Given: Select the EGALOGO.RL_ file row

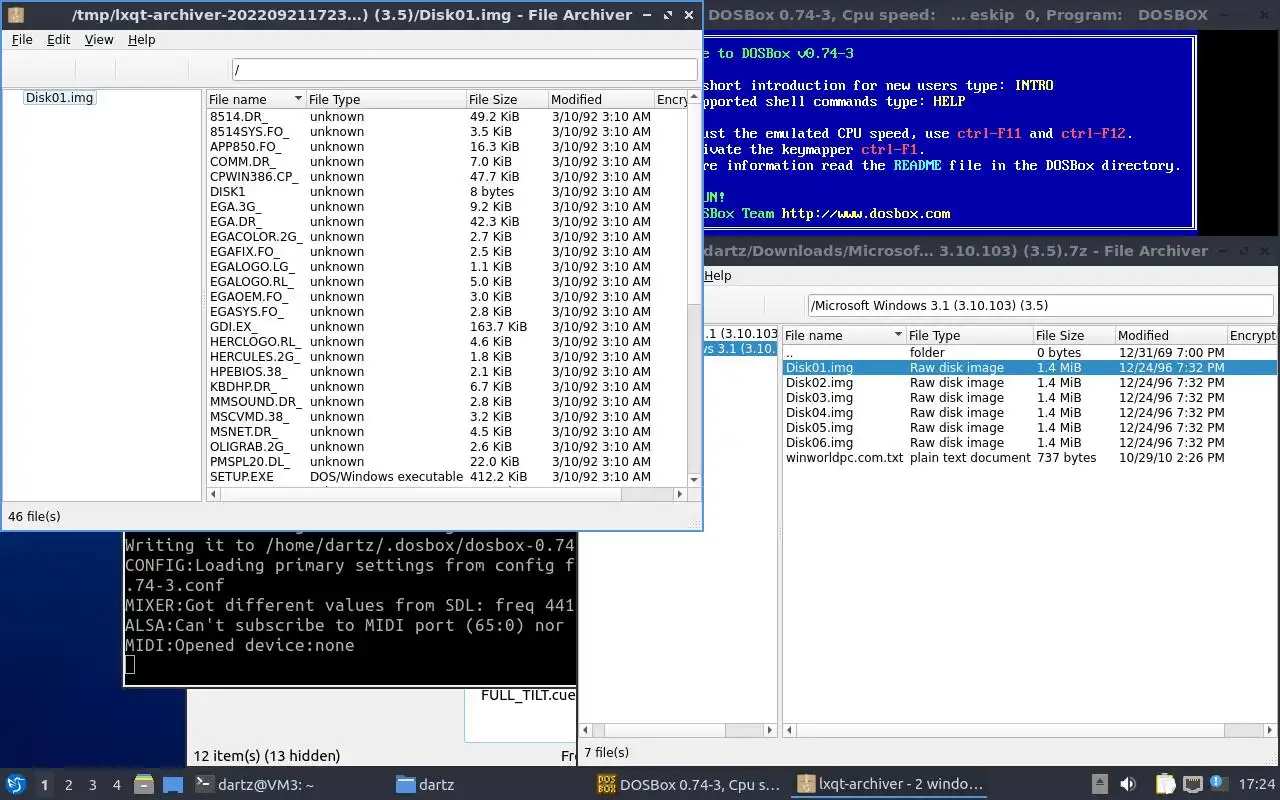Looking at the screenshot, I should click(x=446, y=282).
